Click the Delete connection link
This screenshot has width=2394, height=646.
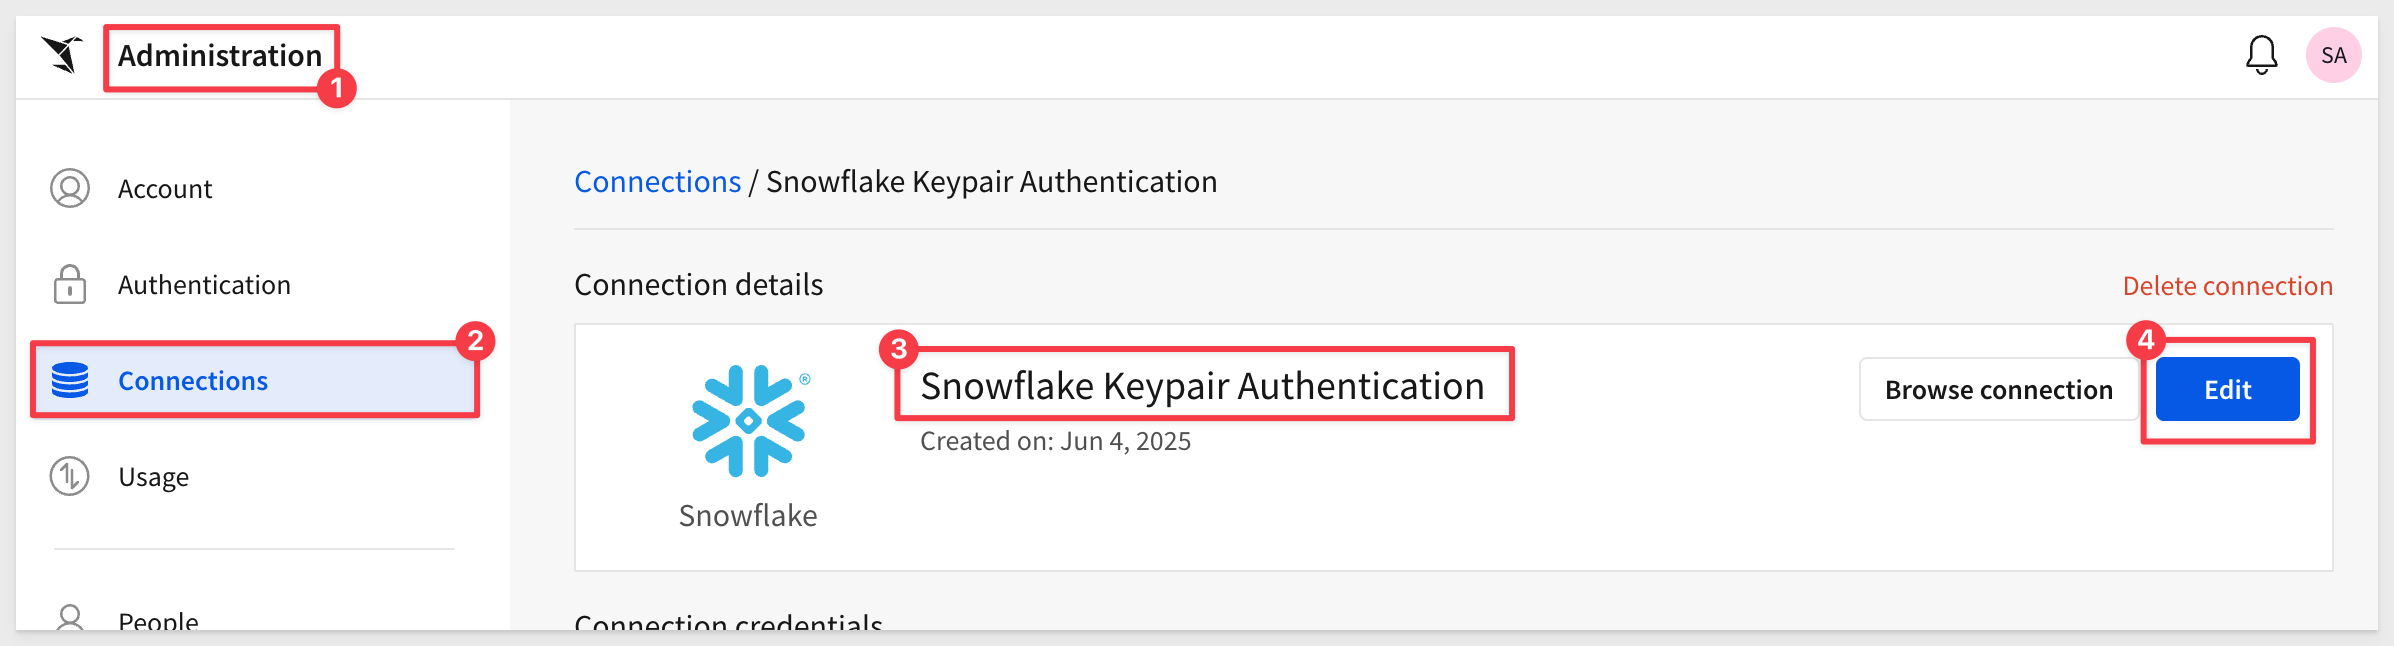(2227, 286)
